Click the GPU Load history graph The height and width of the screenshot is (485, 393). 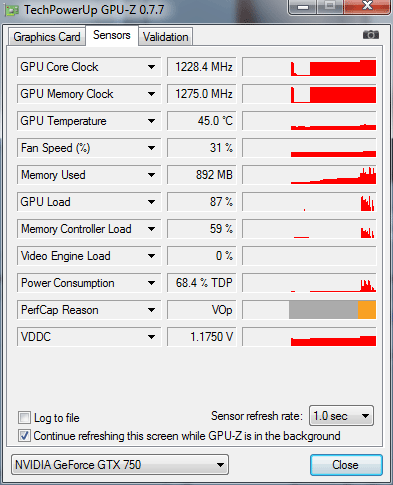(x=309, y=202)
